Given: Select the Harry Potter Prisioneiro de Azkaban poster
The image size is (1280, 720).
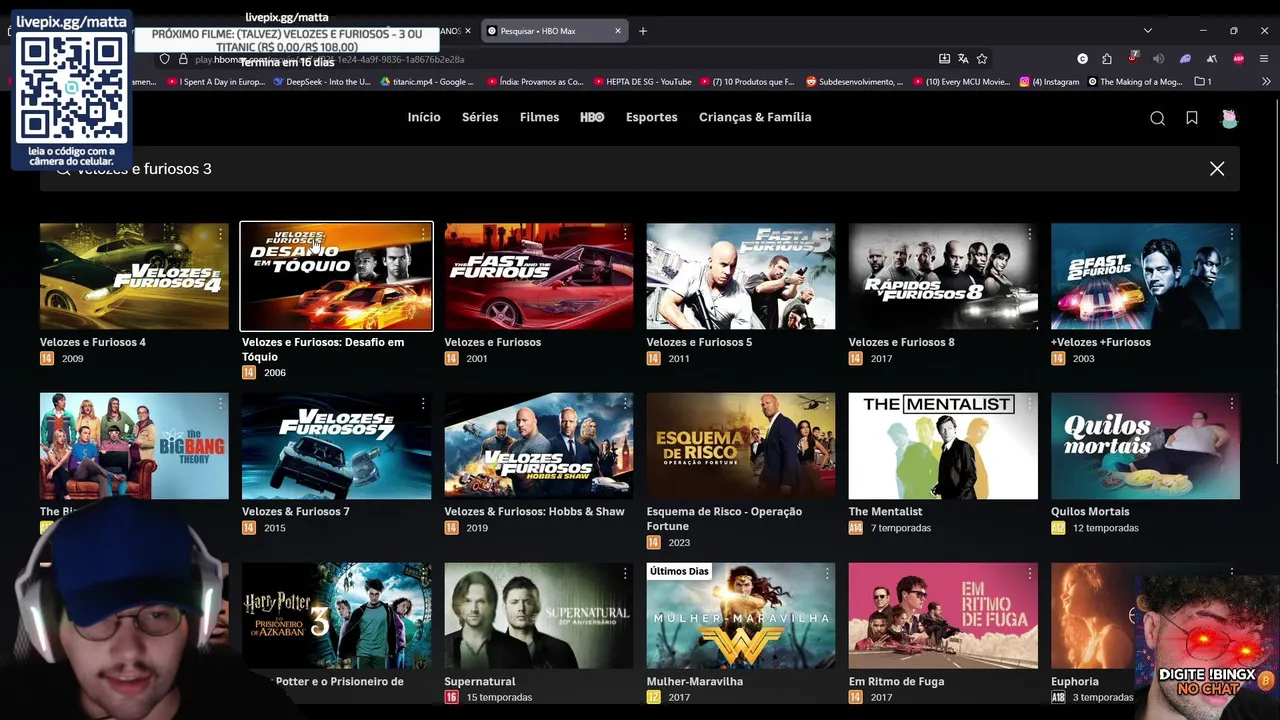Looking at the screenshot, I should (337, 616).
